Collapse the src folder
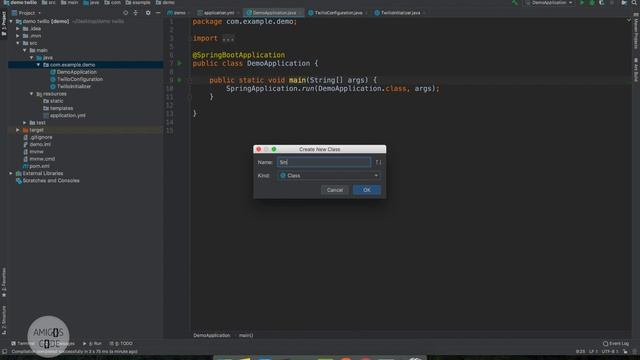This screenshot has height=360, width=640. [x=18, y=43]
